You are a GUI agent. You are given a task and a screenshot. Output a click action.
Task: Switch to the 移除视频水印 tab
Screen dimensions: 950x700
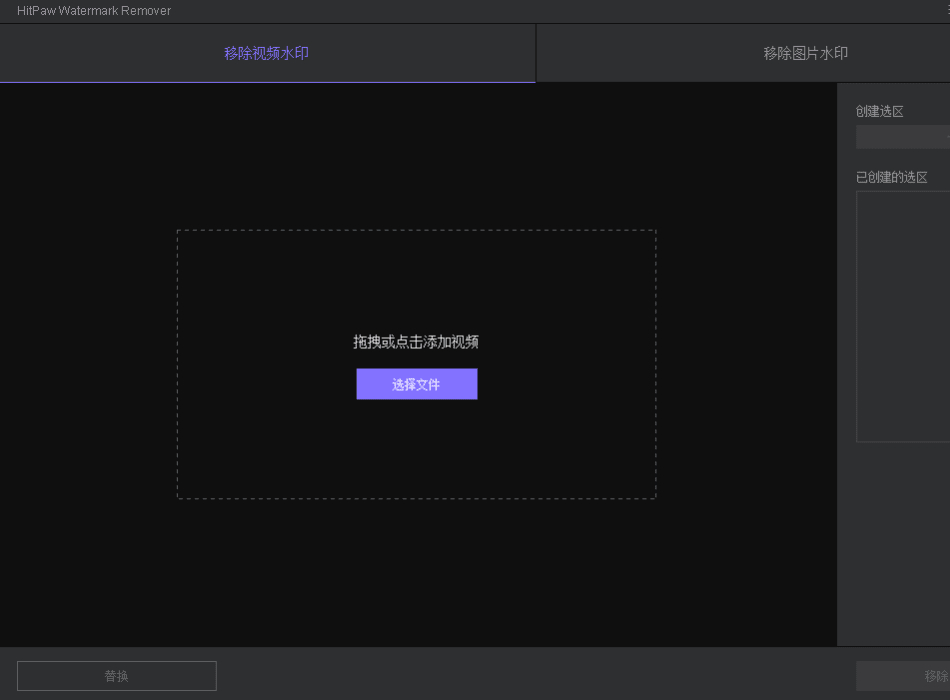coord(267,53)
